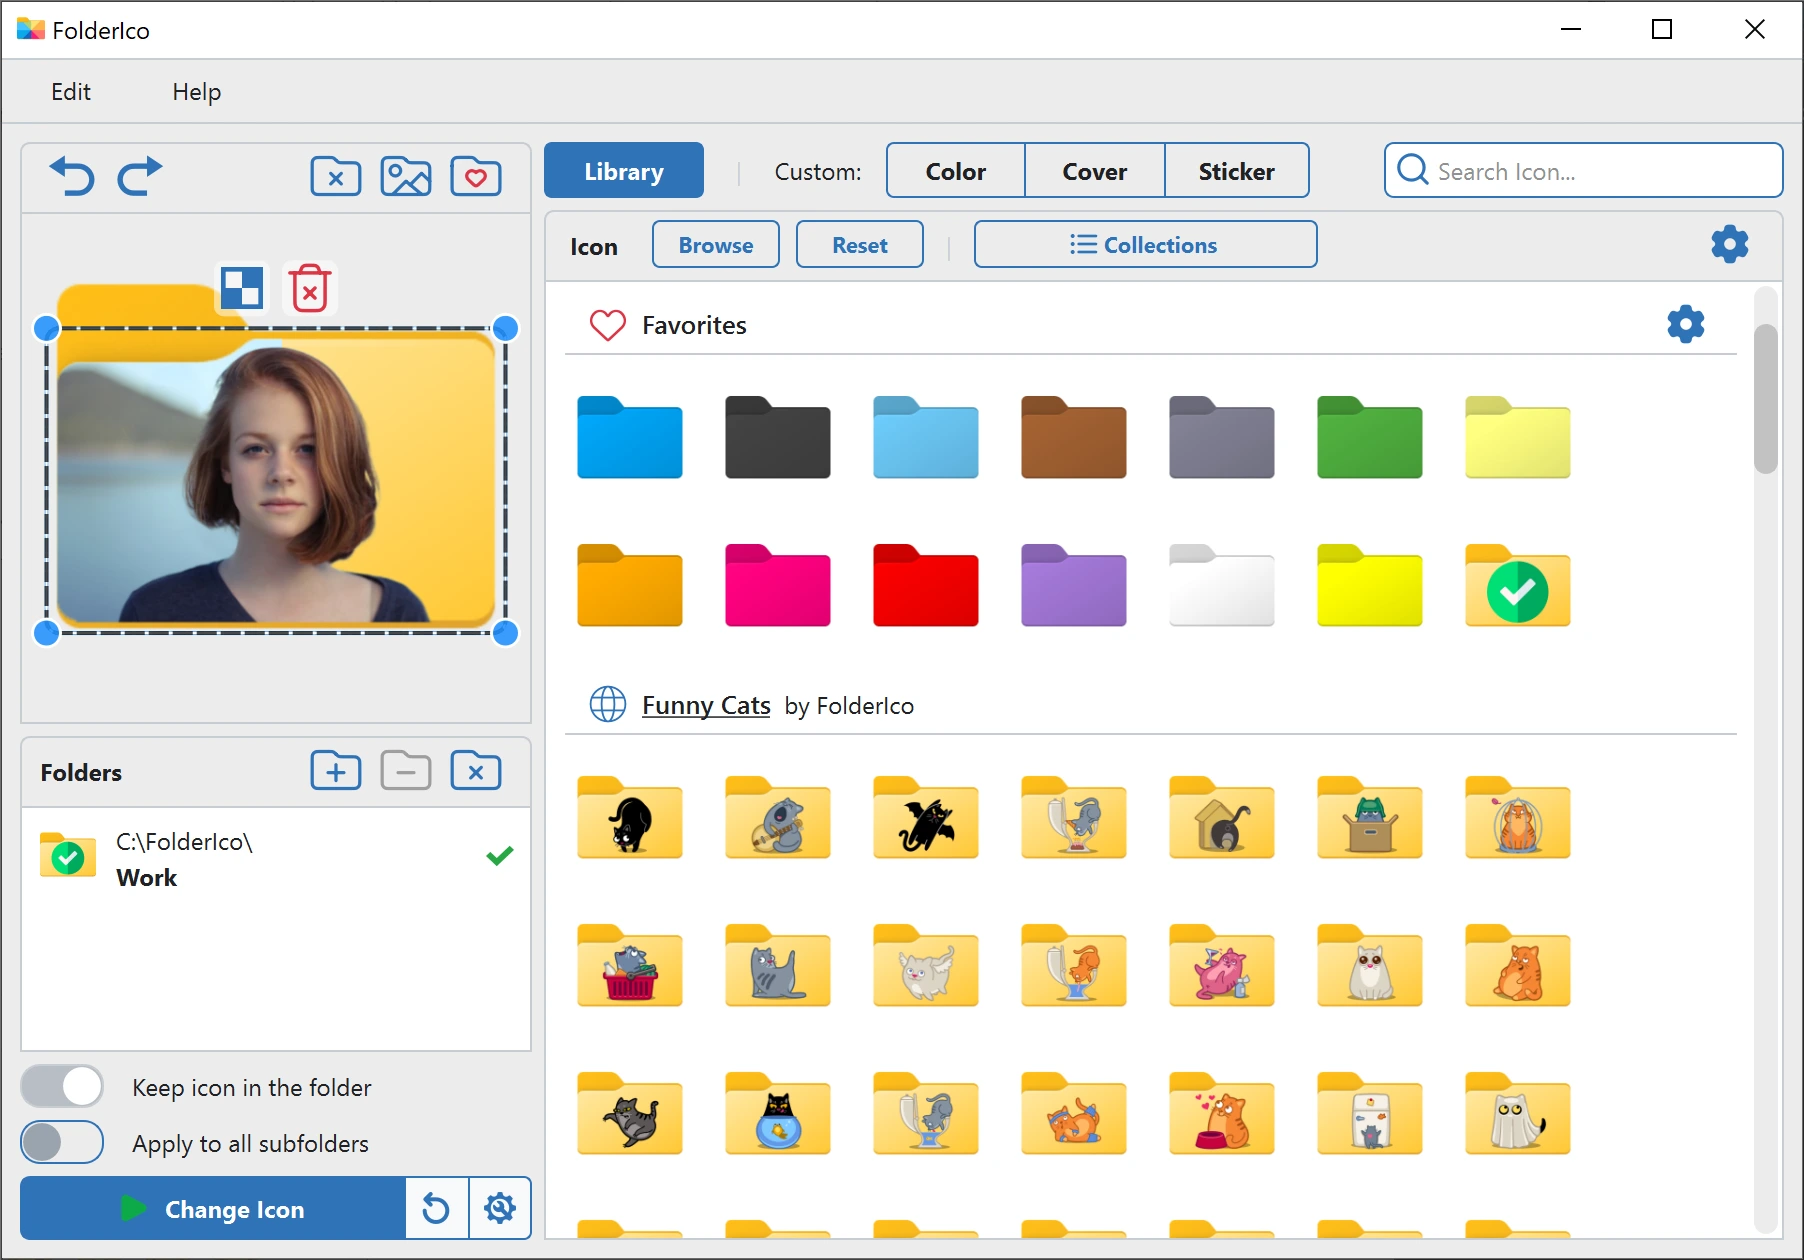
Task: Switch to the Library tab
Action: (624, 171)
